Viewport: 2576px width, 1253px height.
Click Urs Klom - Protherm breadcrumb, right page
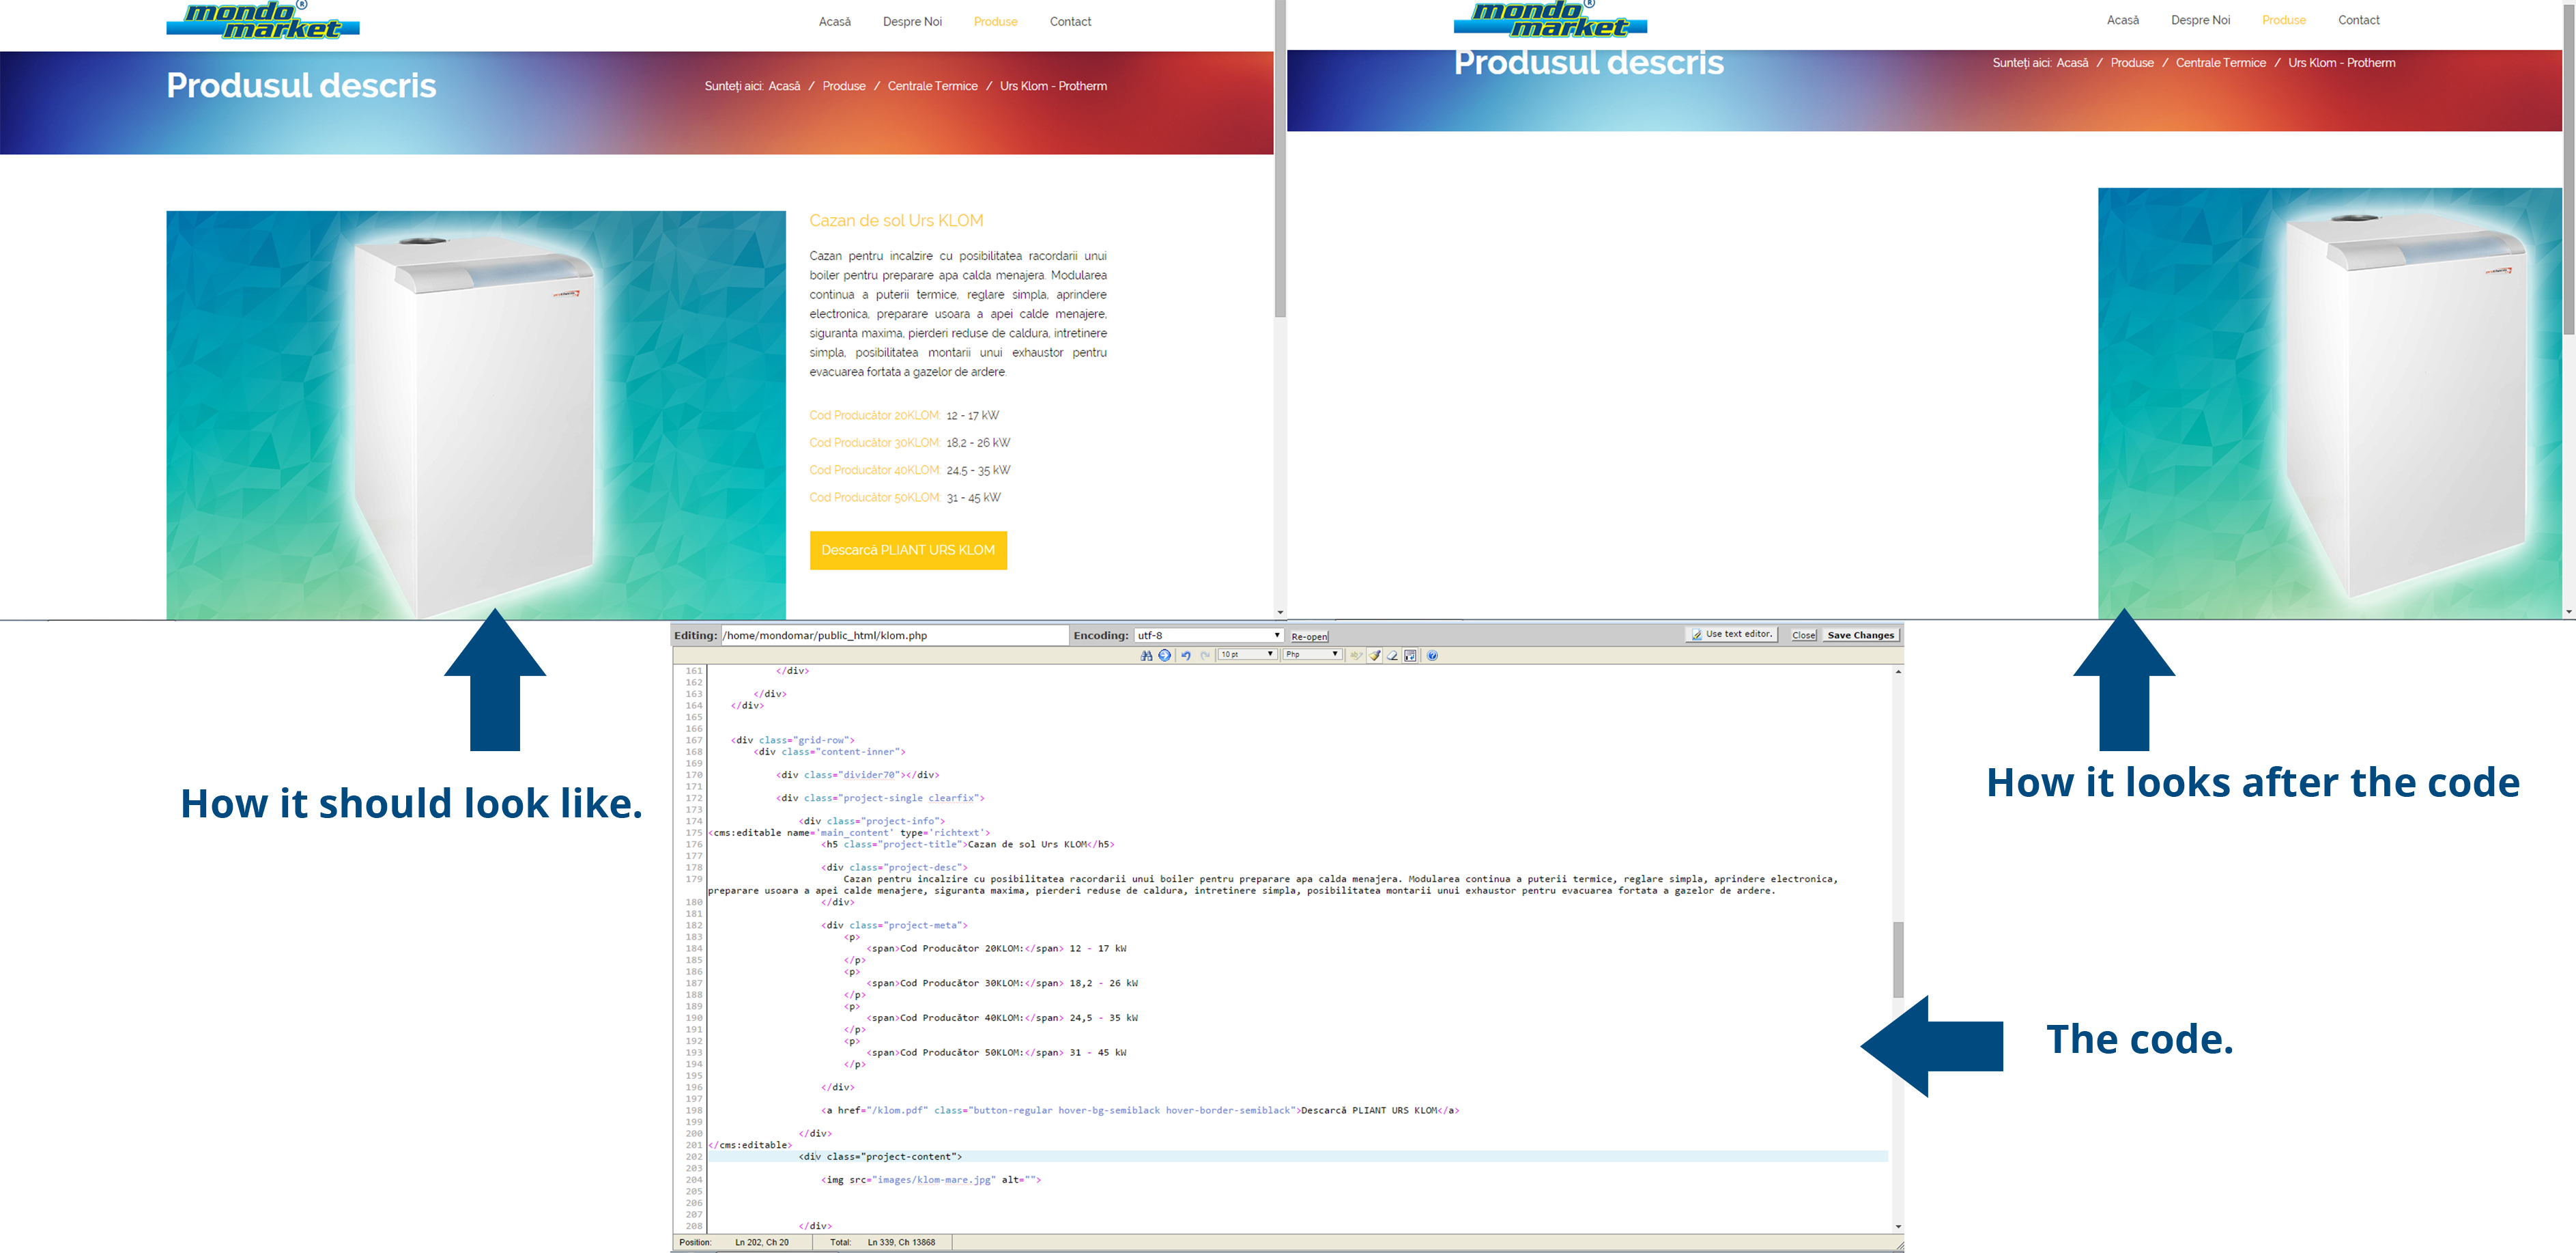tap(2341, 63)
